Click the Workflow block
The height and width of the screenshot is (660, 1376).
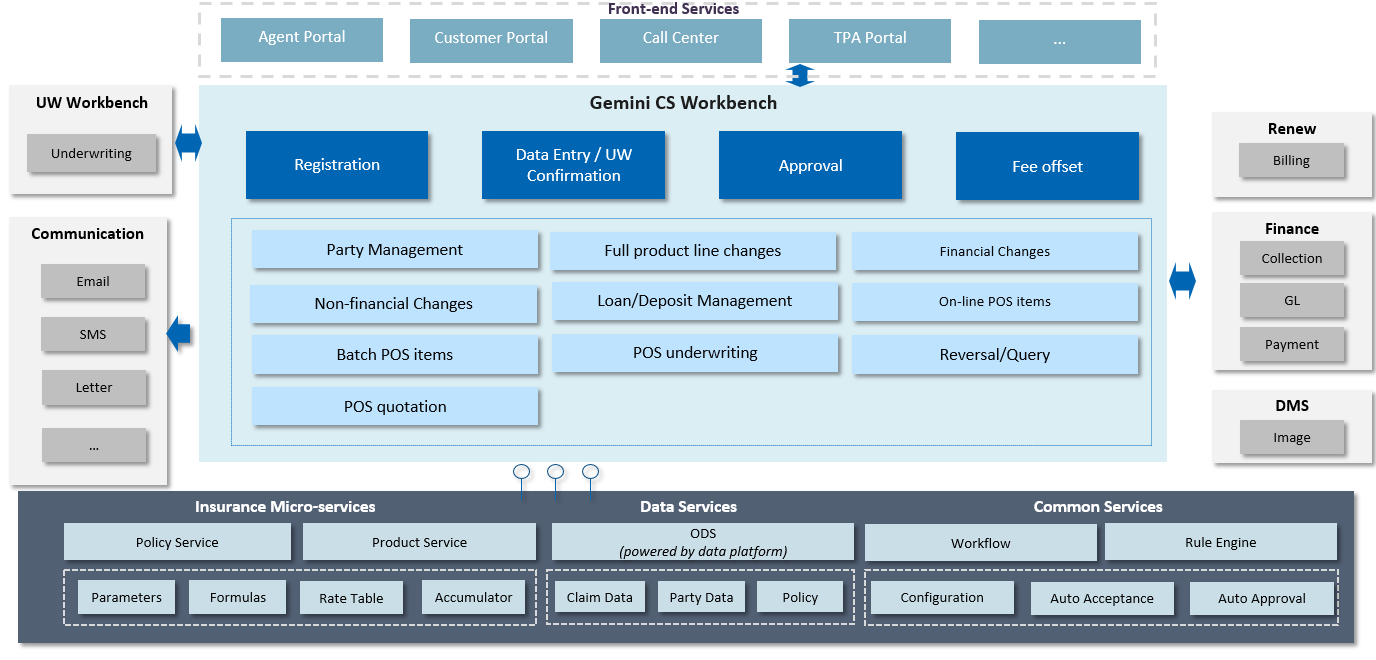pos(980,544)
